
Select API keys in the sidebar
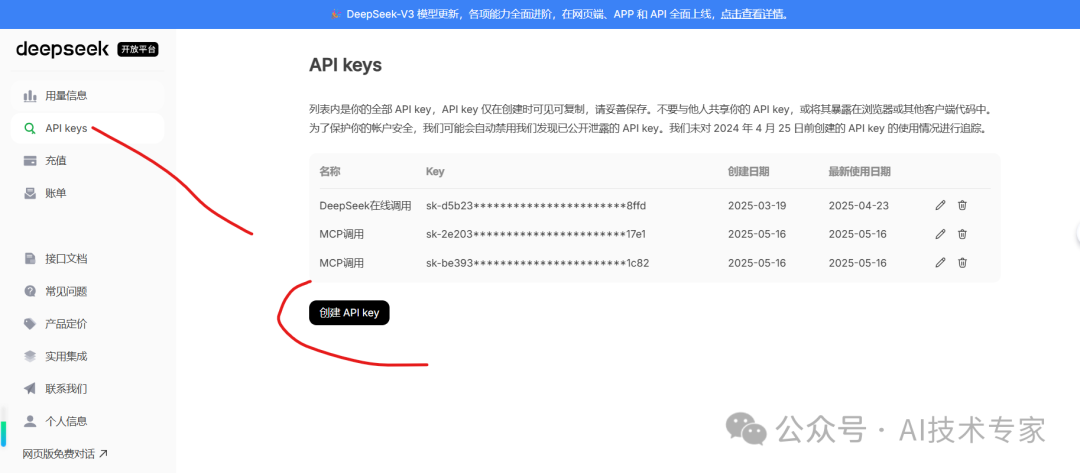(87, 128)
